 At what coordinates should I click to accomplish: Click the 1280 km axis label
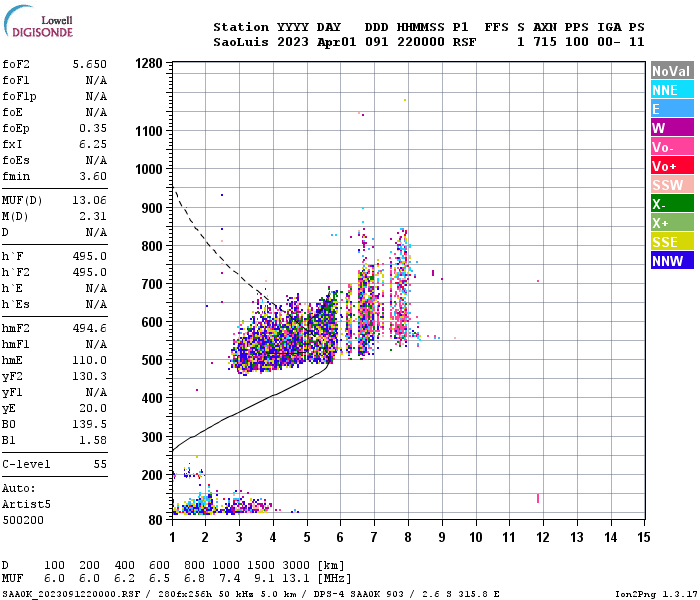pos(149,63)
